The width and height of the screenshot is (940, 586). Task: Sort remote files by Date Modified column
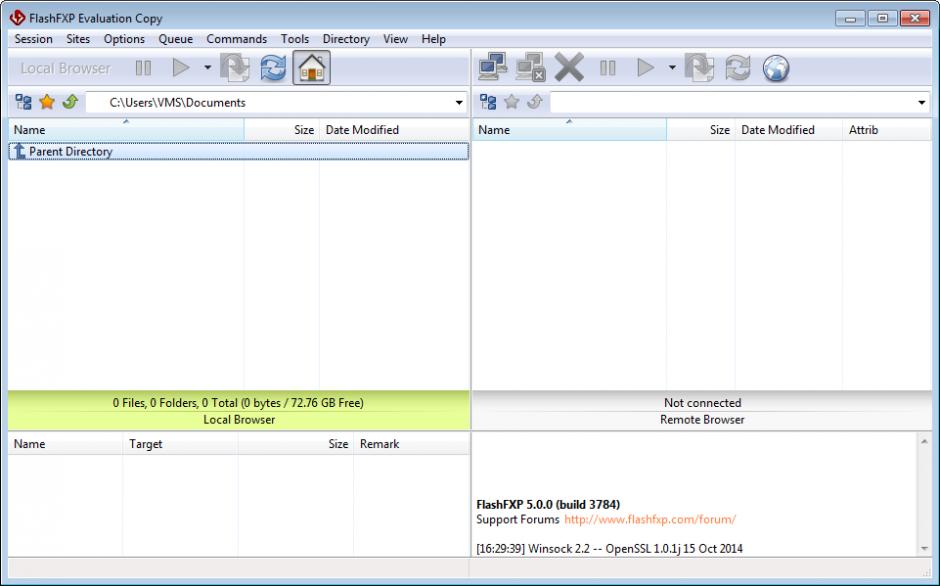[x=789, y=130]
